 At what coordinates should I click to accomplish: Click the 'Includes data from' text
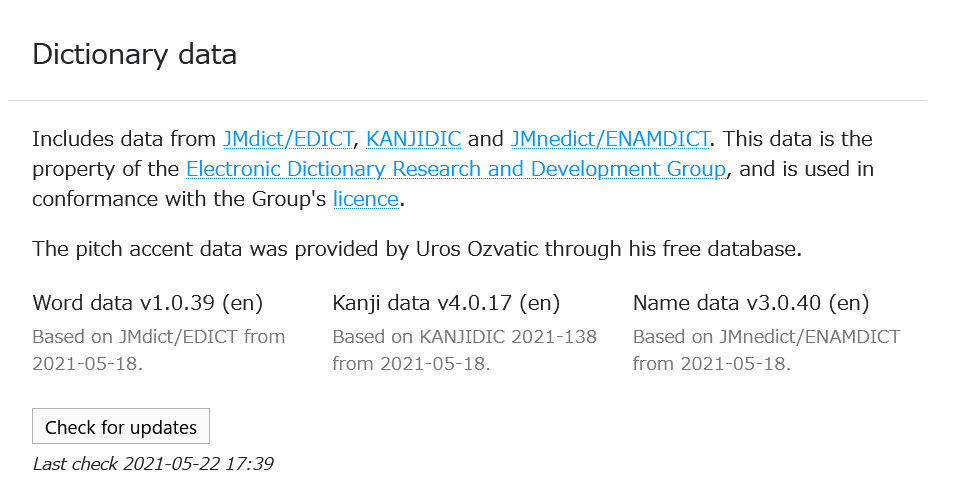click(124, 139)
